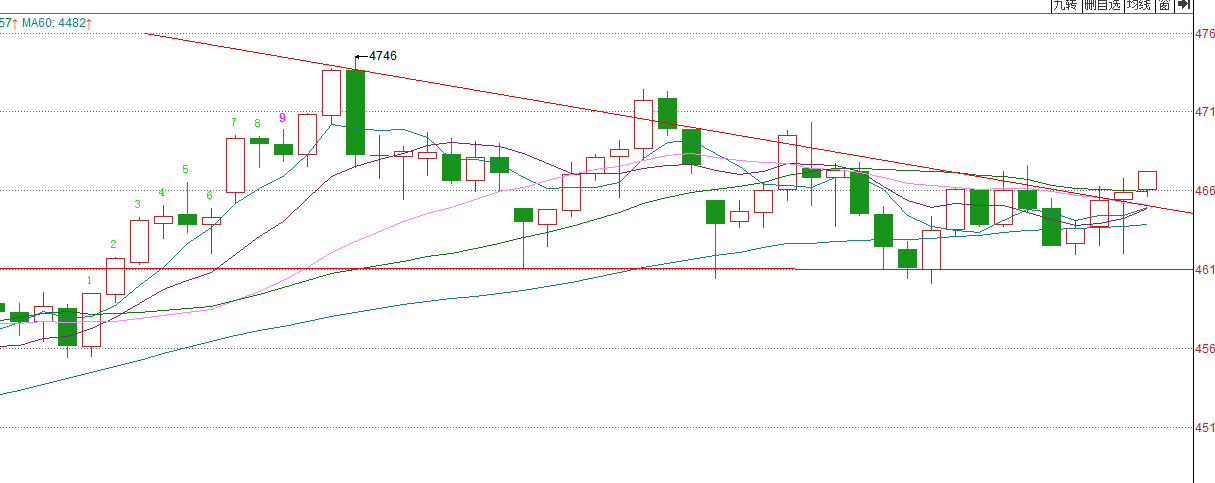Click the green 3 sequence marker
The width and height of the screenshot is (1215, 483).
tap(138, 204)
